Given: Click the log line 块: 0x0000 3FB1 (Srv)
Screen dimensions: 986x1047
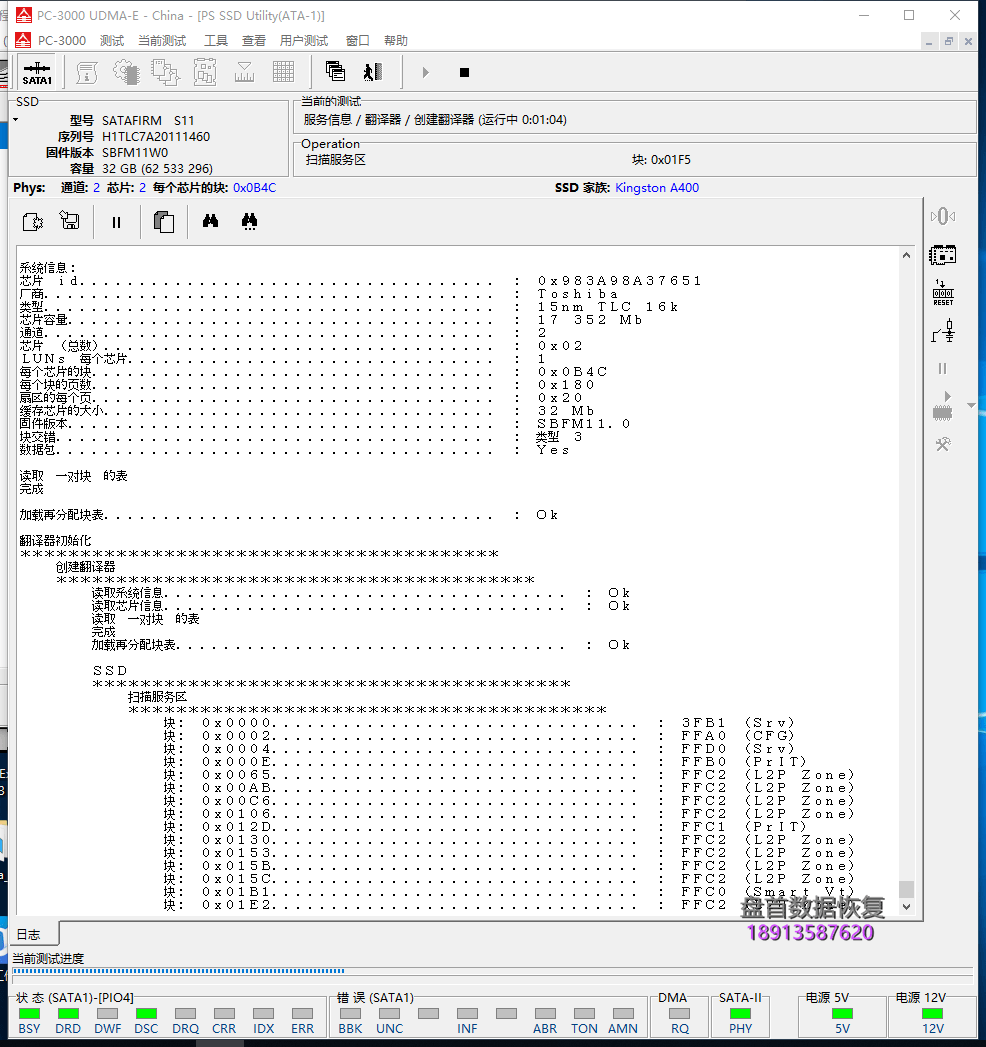Looking at the screenshot, I should pos(479,722).
